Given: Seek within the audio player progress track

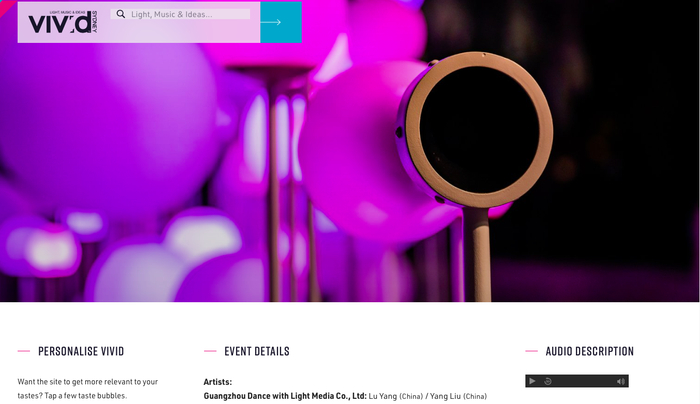Looking at the screenshot, I should (x=584, y=381).
